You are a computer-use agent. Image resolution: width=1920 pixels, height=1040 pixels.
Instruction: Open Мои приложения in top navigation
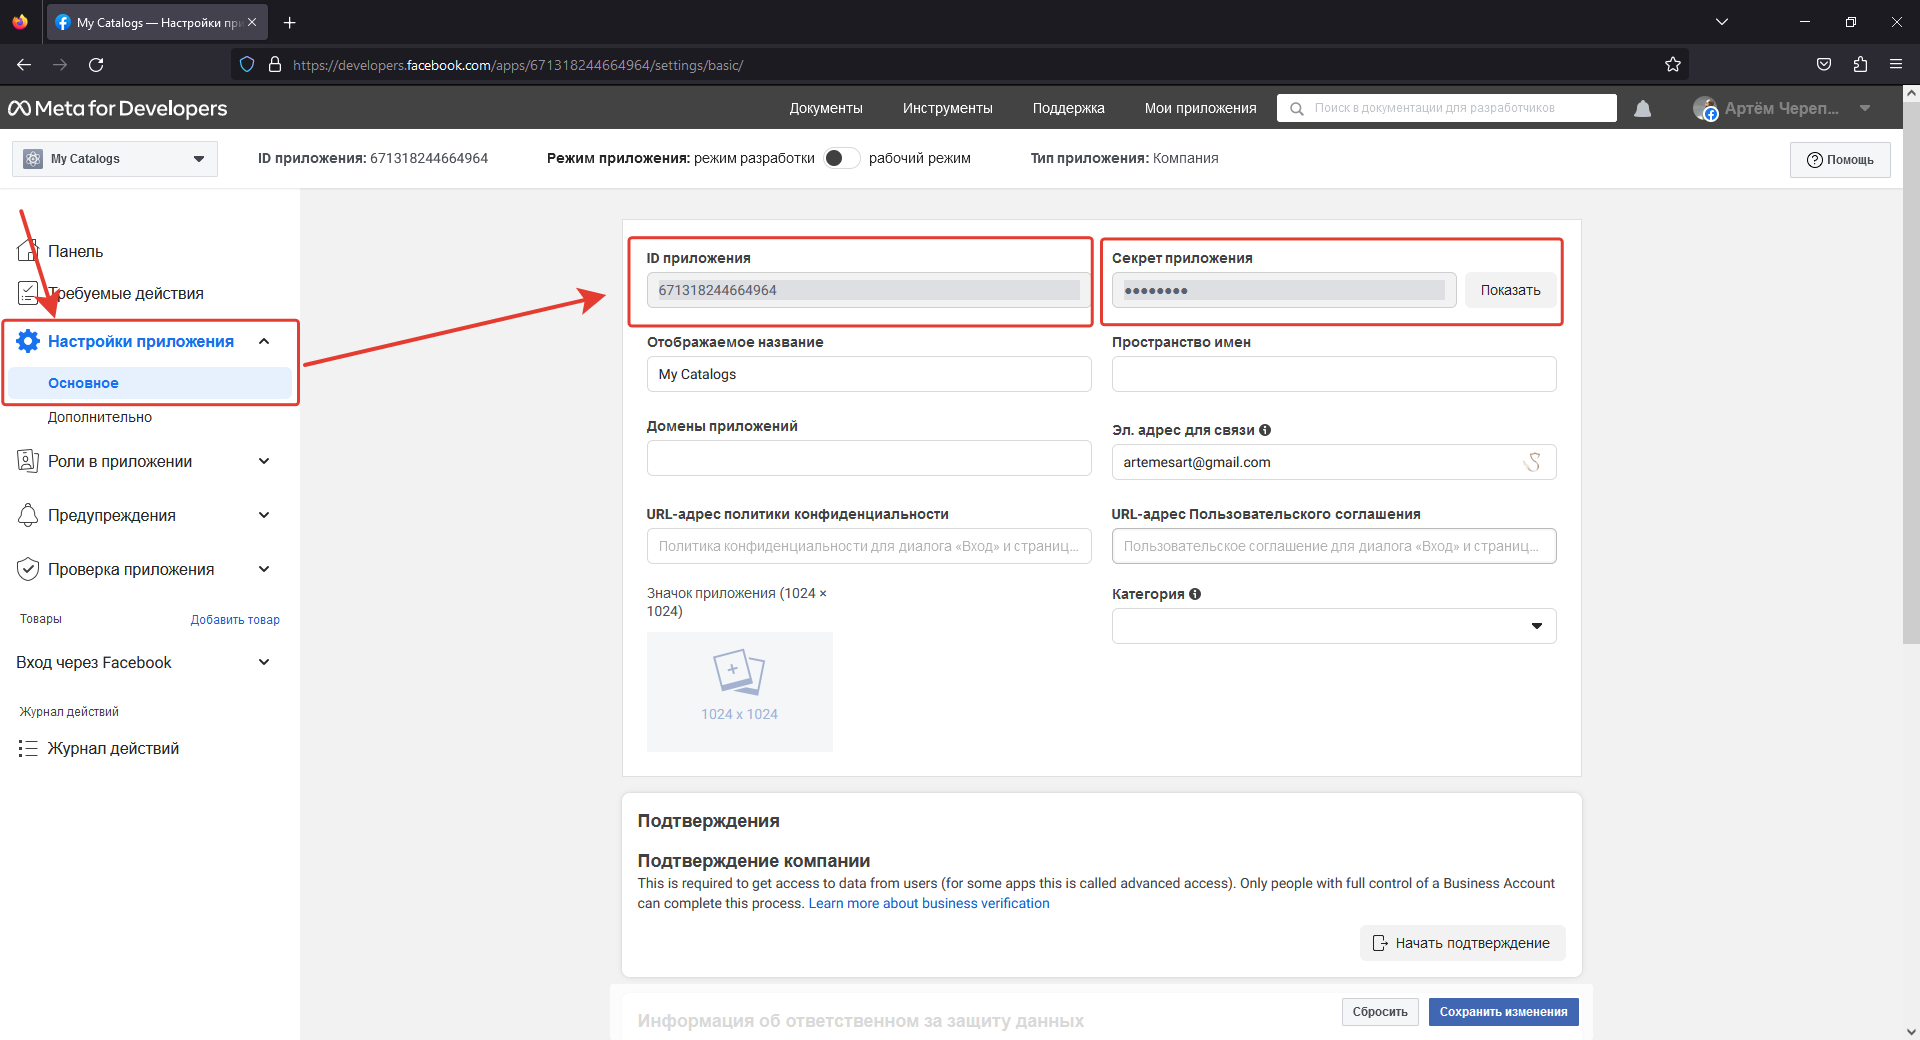click(1200, 108)
